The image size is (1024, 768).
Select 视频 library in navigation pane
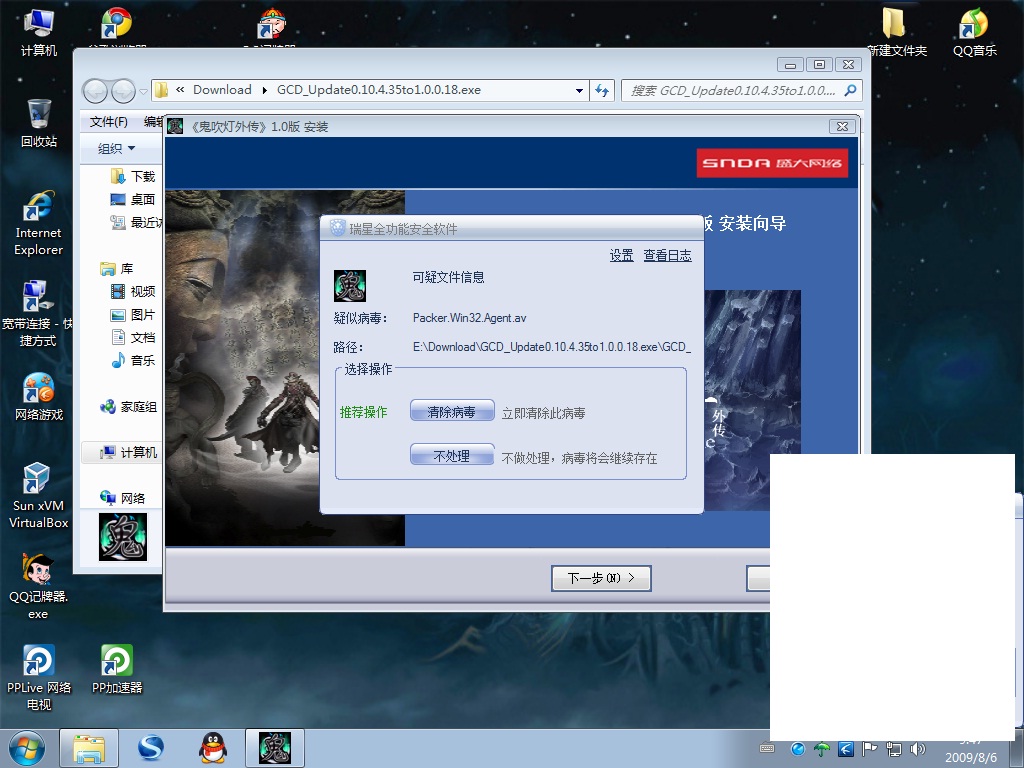(134, 291)
